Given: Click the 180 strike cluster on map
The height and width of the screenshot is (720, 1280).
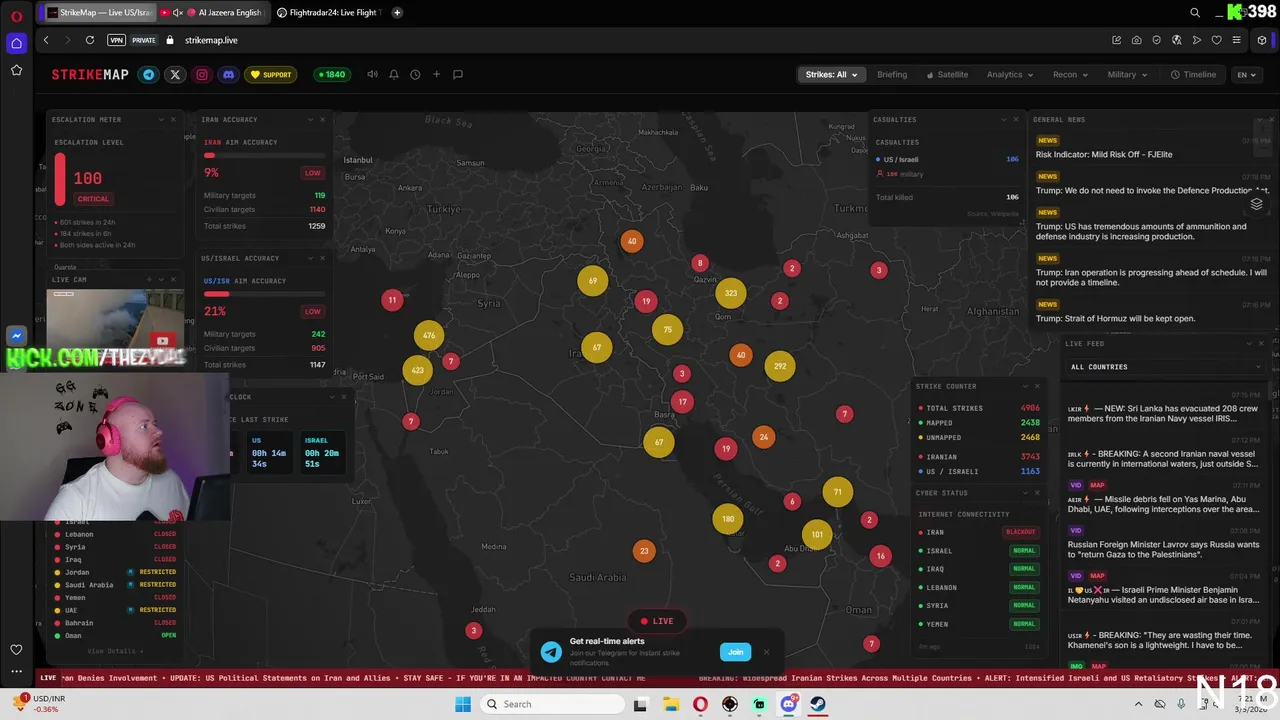Looking at the screenshot, I should coord(728,518).
